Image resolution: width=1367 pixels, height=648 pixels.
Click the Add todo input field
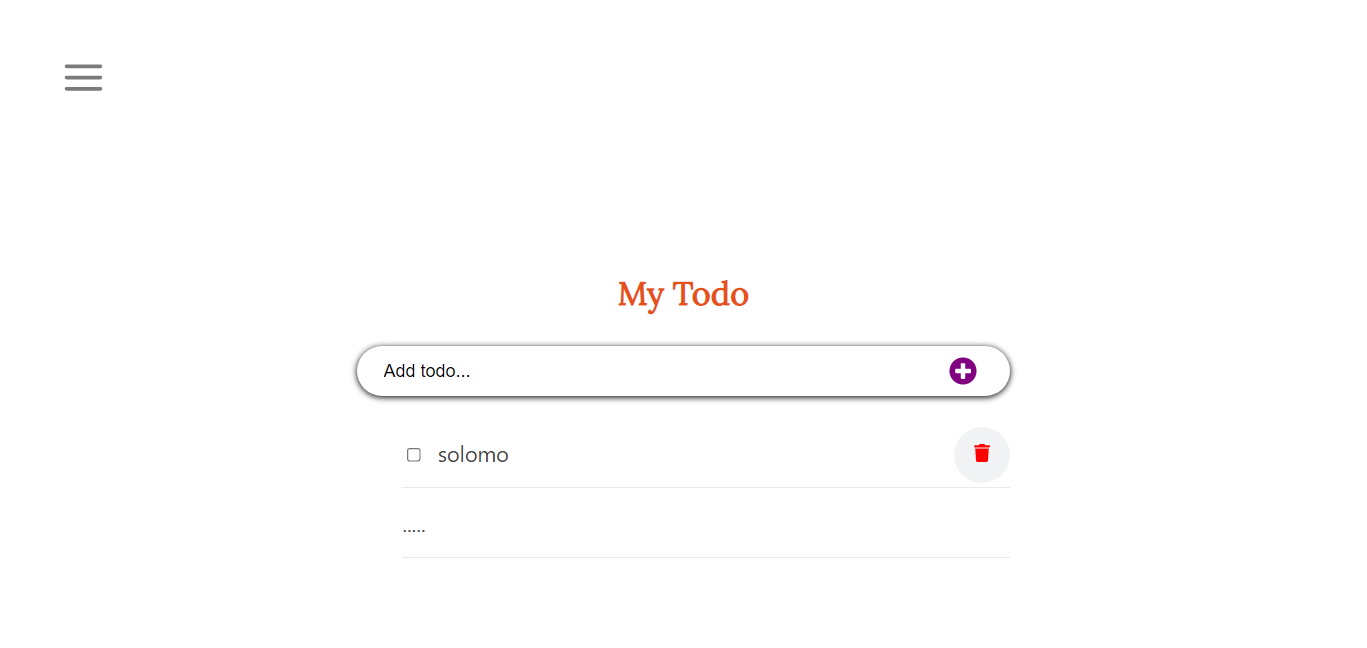(650, 371)
